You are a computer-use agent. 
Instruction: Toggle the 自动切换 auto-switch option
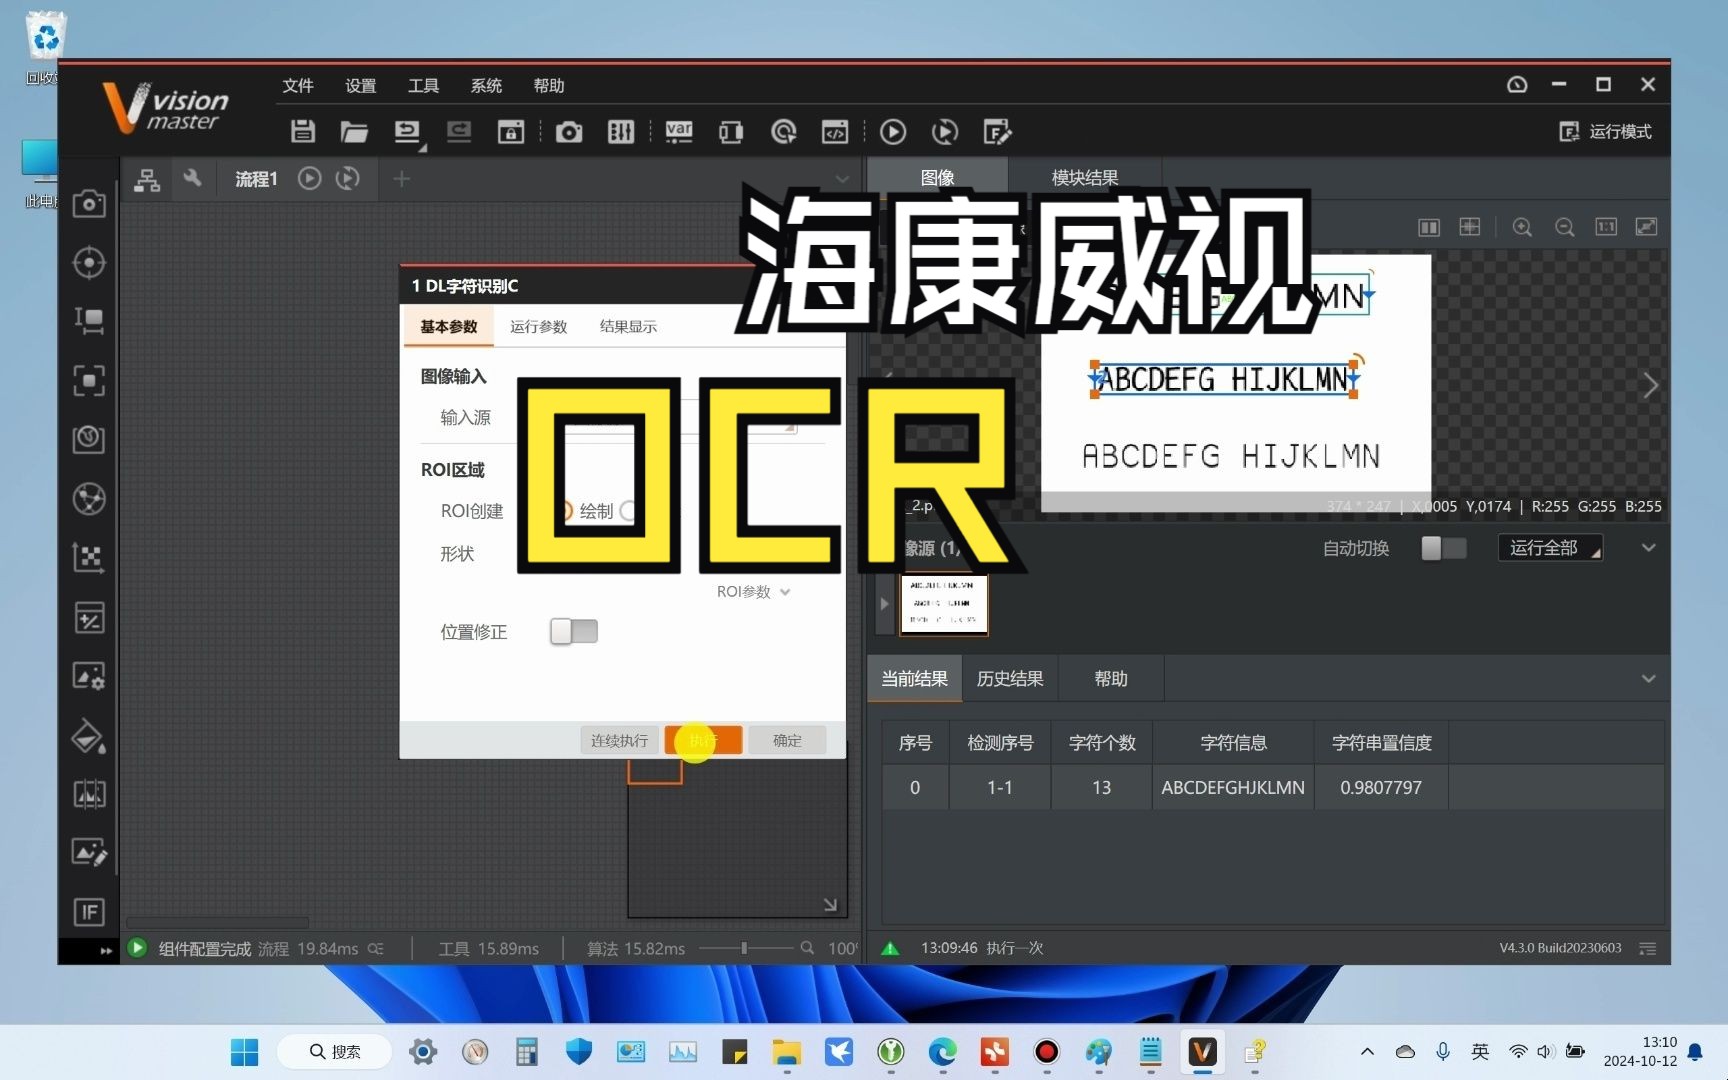pyautogui.click(x=1443, y=548)
